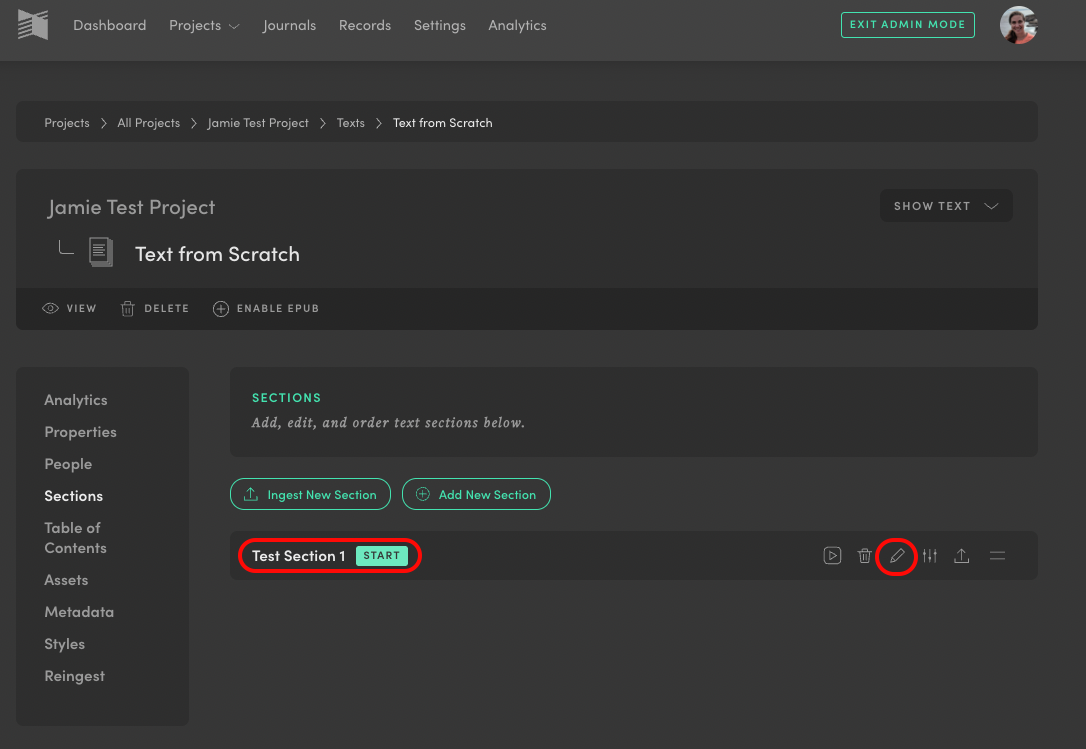1086x749 pixels.
Task: Enable EPUB for Text from Scratch
Action: tap(265, 308)
